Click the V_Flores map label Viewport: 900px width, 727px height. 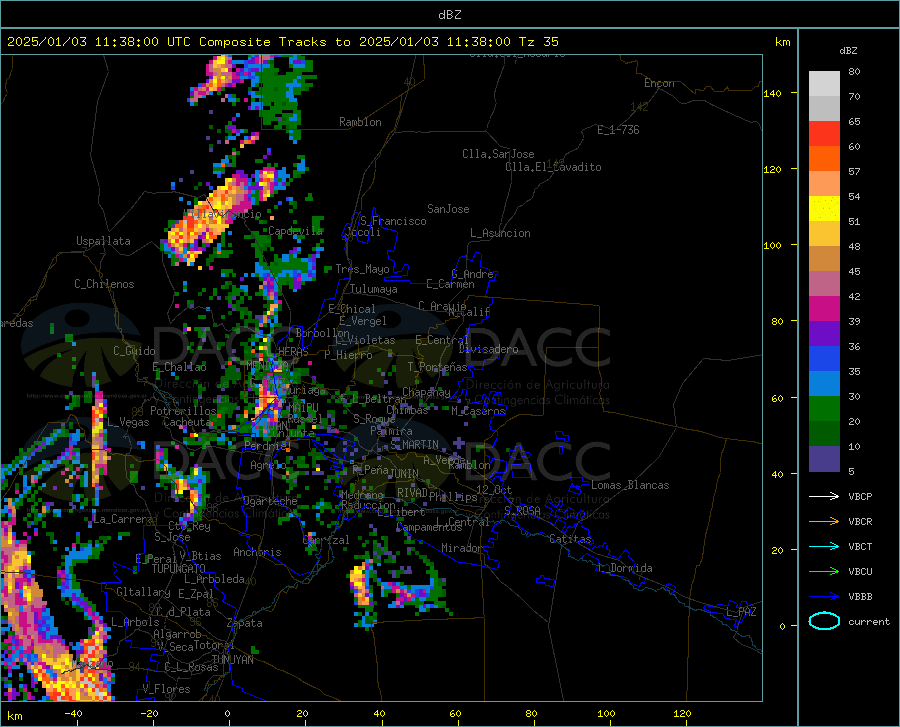[166, 689]
